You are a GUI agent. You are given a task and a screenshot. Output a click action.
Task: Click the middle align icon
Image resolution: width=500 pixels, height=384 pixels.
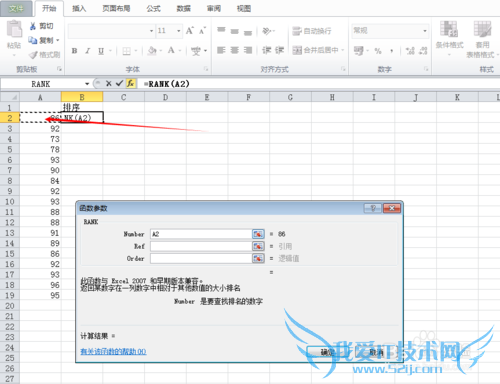[235, 31]
